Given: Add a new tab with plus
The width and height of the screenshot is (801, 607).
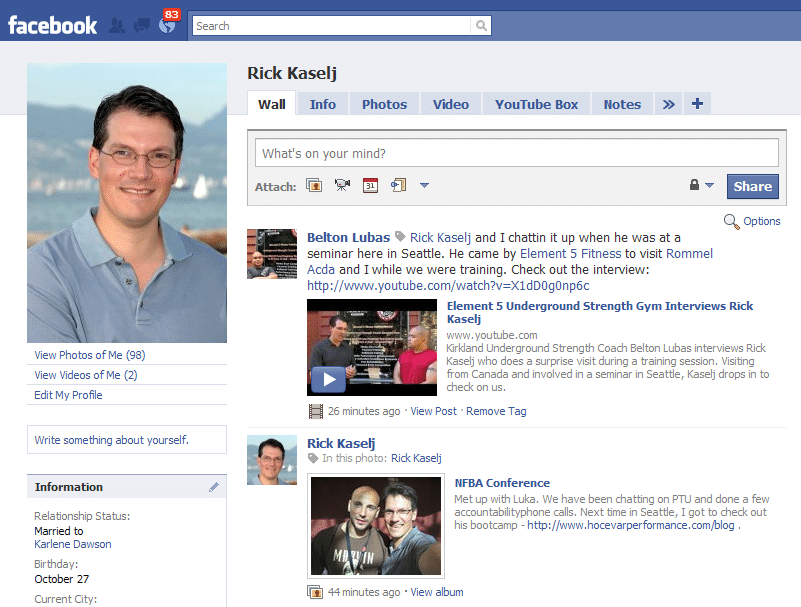Looking at the screenshot, I should 697,104.
